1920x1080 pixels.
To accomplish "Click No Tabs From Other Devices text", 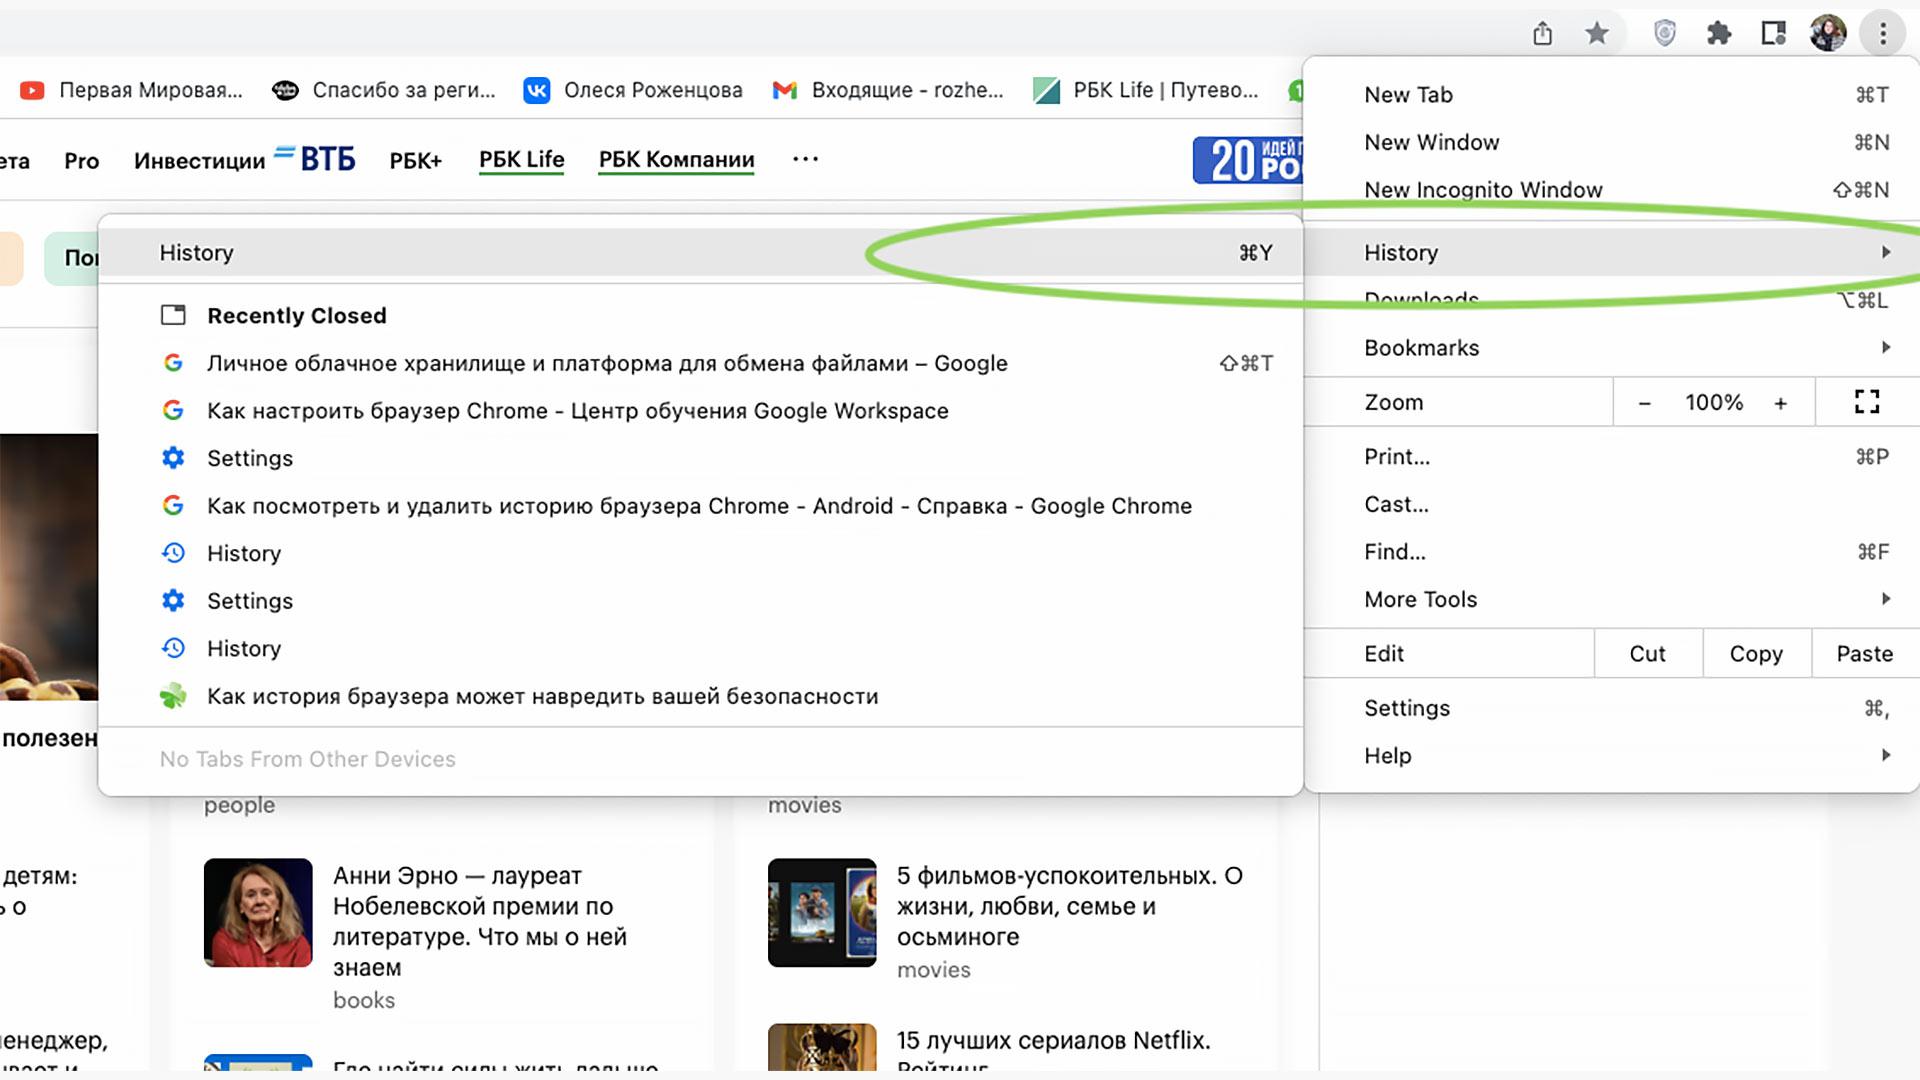I will [306, 758].
